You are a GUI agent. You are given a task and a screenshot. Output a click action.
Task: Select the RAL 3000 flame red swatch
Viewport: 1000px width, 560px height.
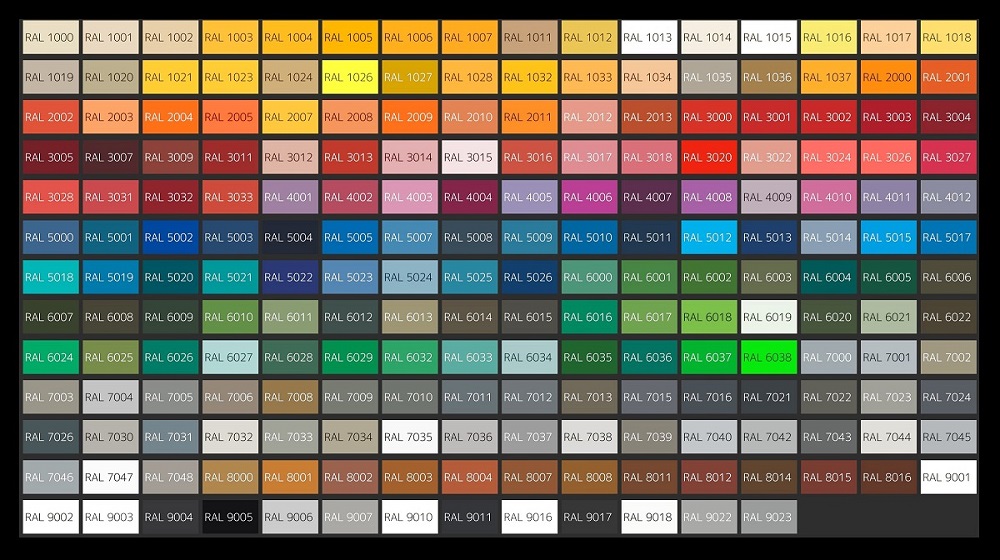709,117
